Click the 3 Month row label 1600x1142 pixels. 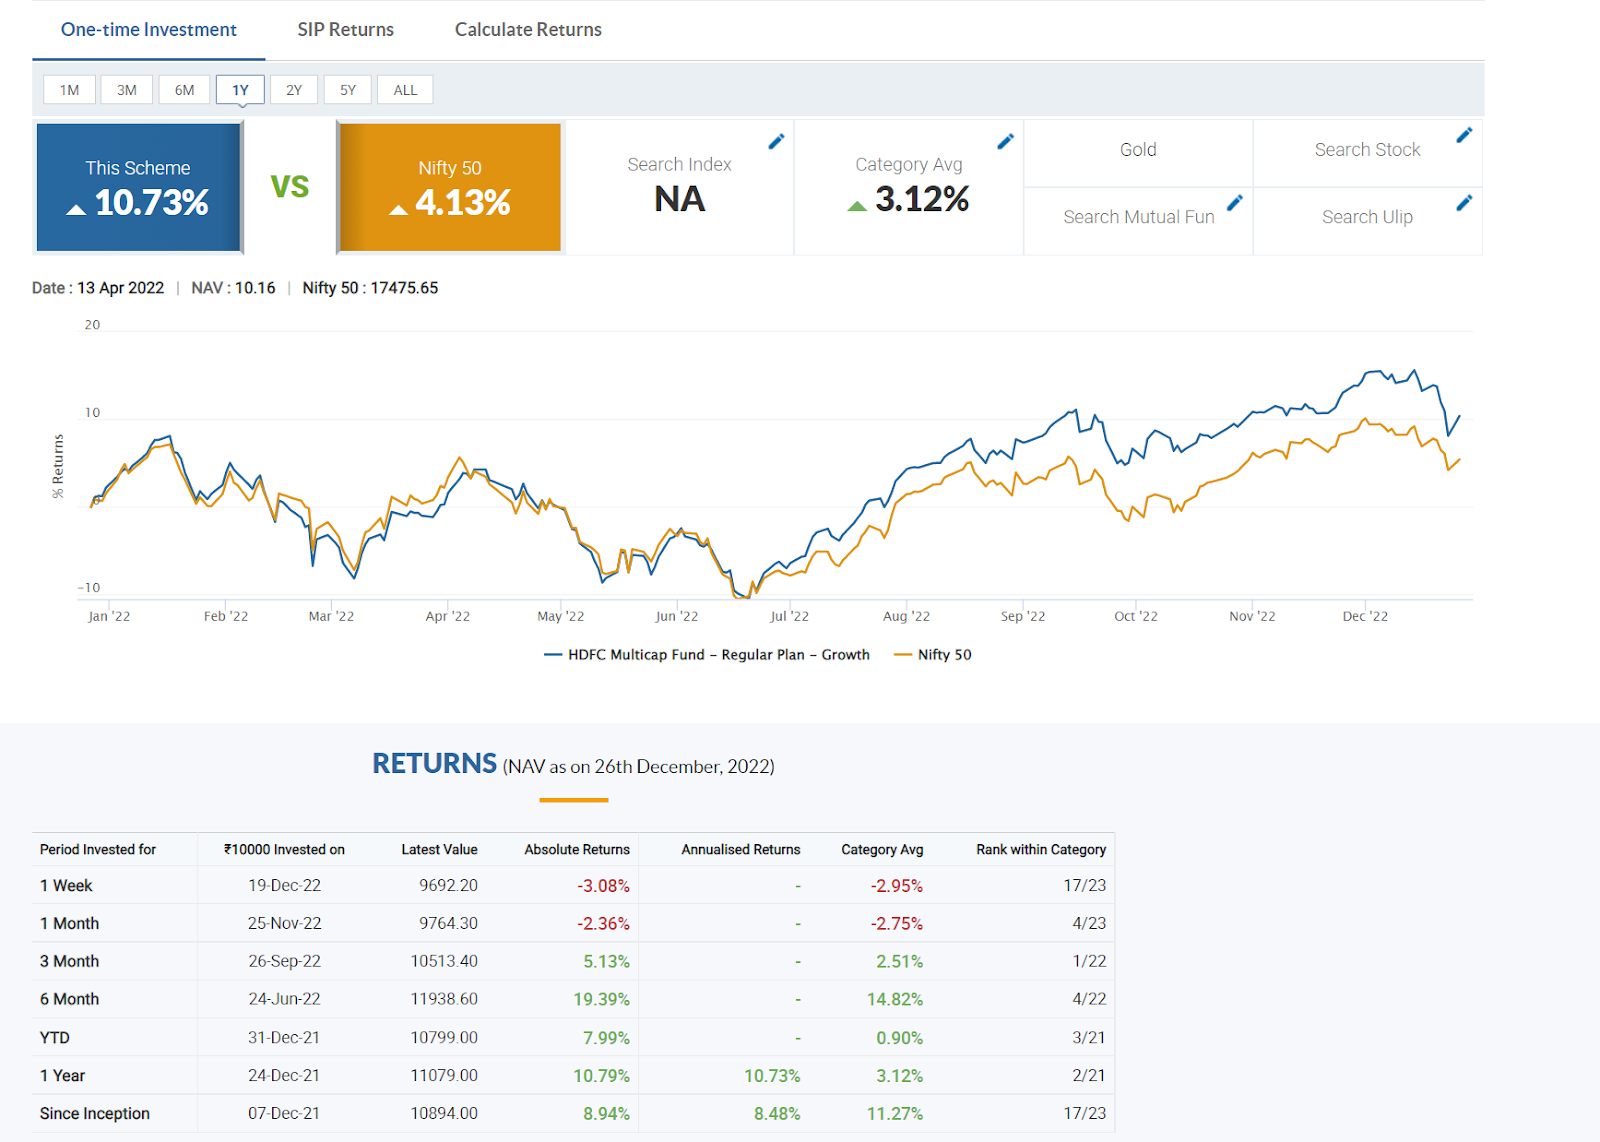70,962
